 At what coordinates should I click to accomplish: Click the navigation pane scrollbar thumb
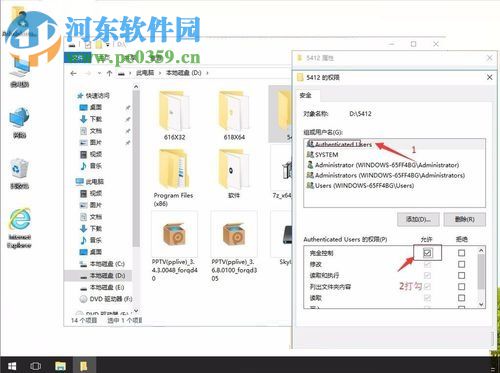tap(136, 169)
